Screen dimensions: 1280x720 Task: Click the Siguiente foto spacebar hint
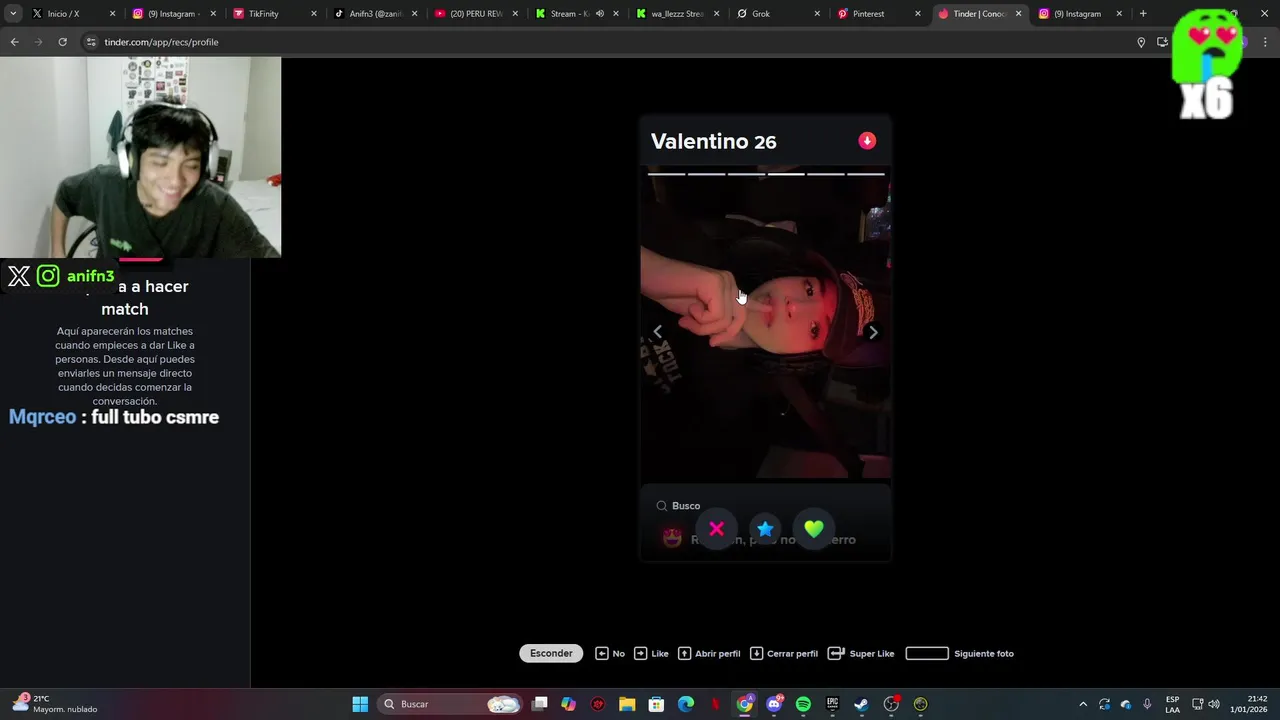[x=960, y=653]
